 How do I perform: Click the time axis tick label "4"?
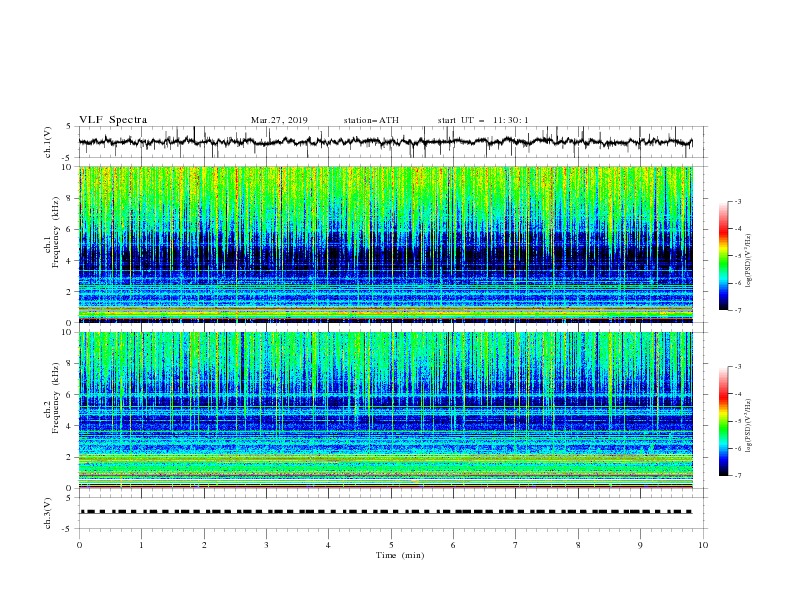click(x=328, y=545)
